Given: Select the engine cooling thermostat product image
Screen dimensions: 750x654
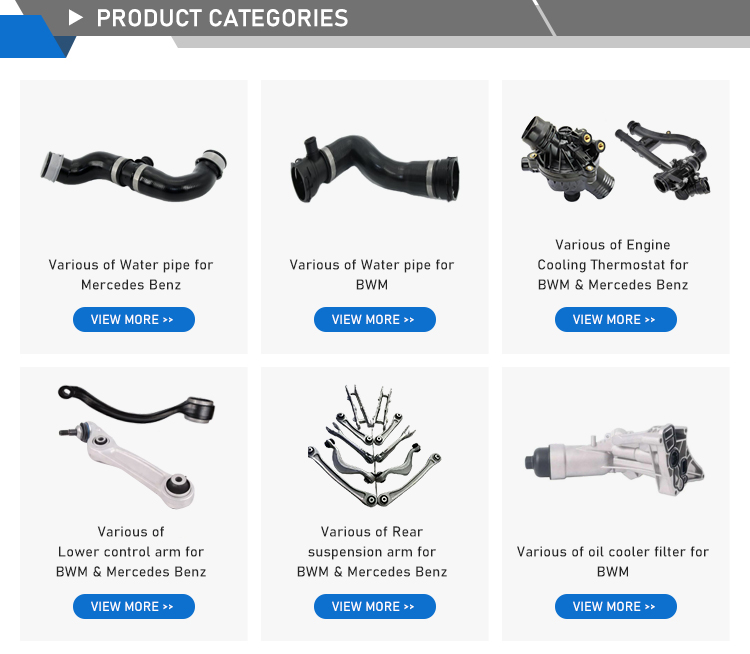Looking at the screenshot, I should (x=616, y=158).
